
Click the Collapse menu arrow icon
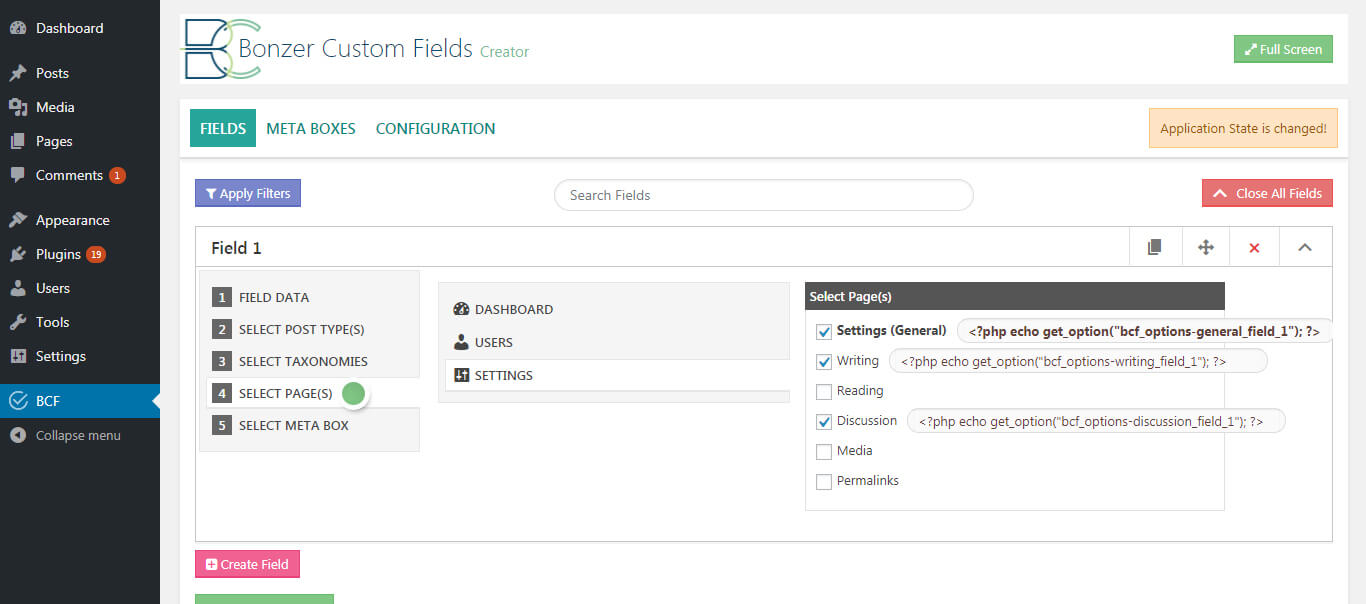[x=18, y=435]
